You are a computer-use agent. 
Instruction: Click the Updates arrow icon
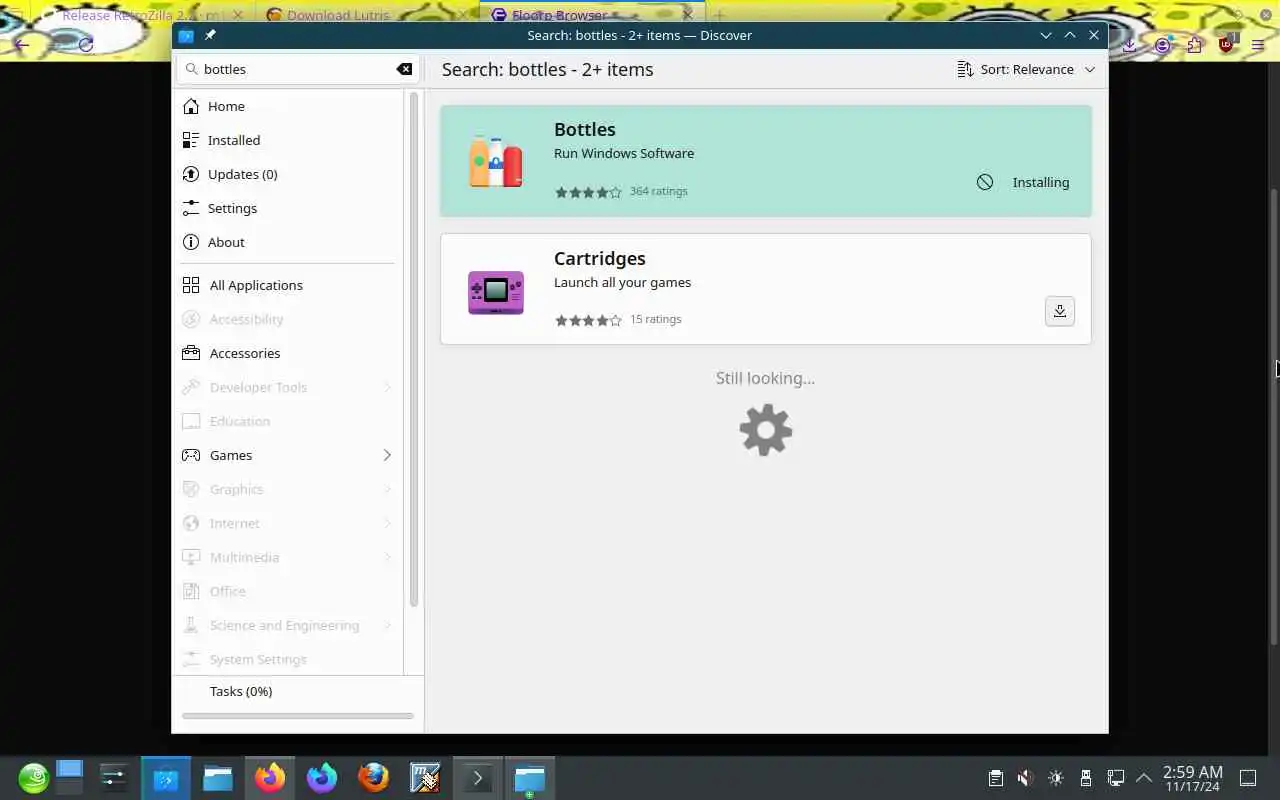click(x=191, y=174)
